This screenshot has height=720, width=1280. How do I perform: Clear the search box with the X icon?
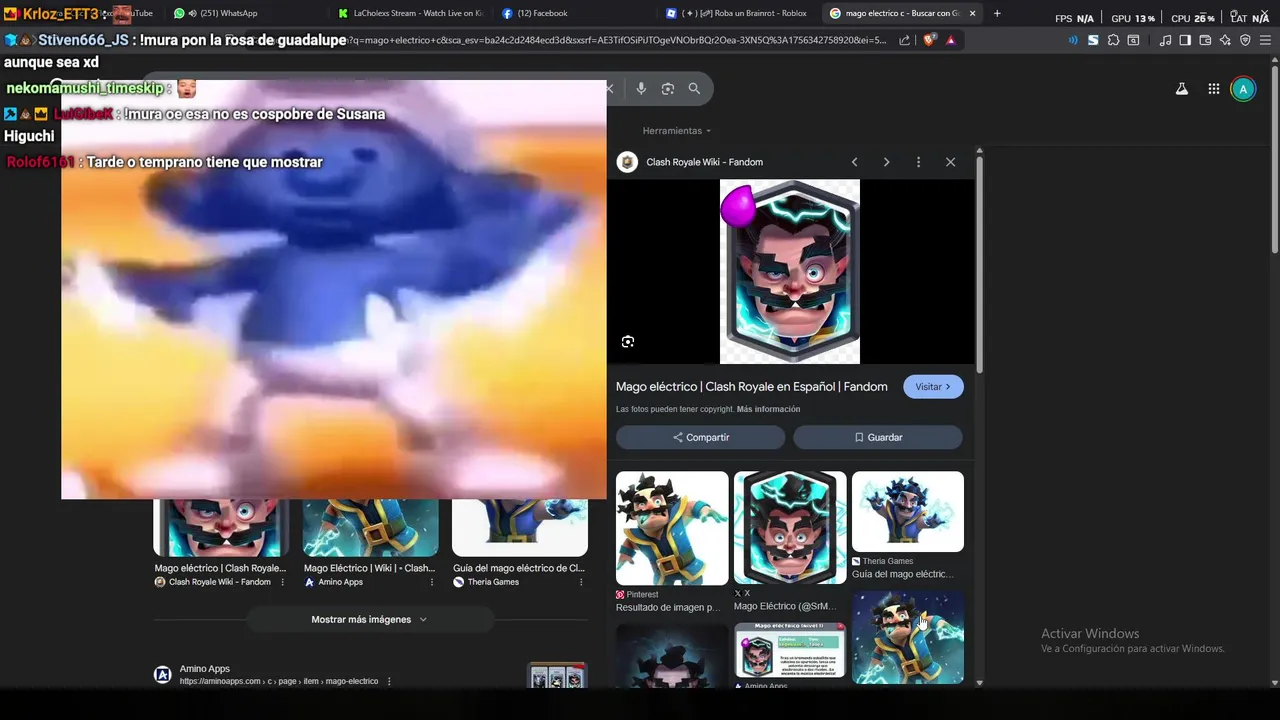point(610,88)
